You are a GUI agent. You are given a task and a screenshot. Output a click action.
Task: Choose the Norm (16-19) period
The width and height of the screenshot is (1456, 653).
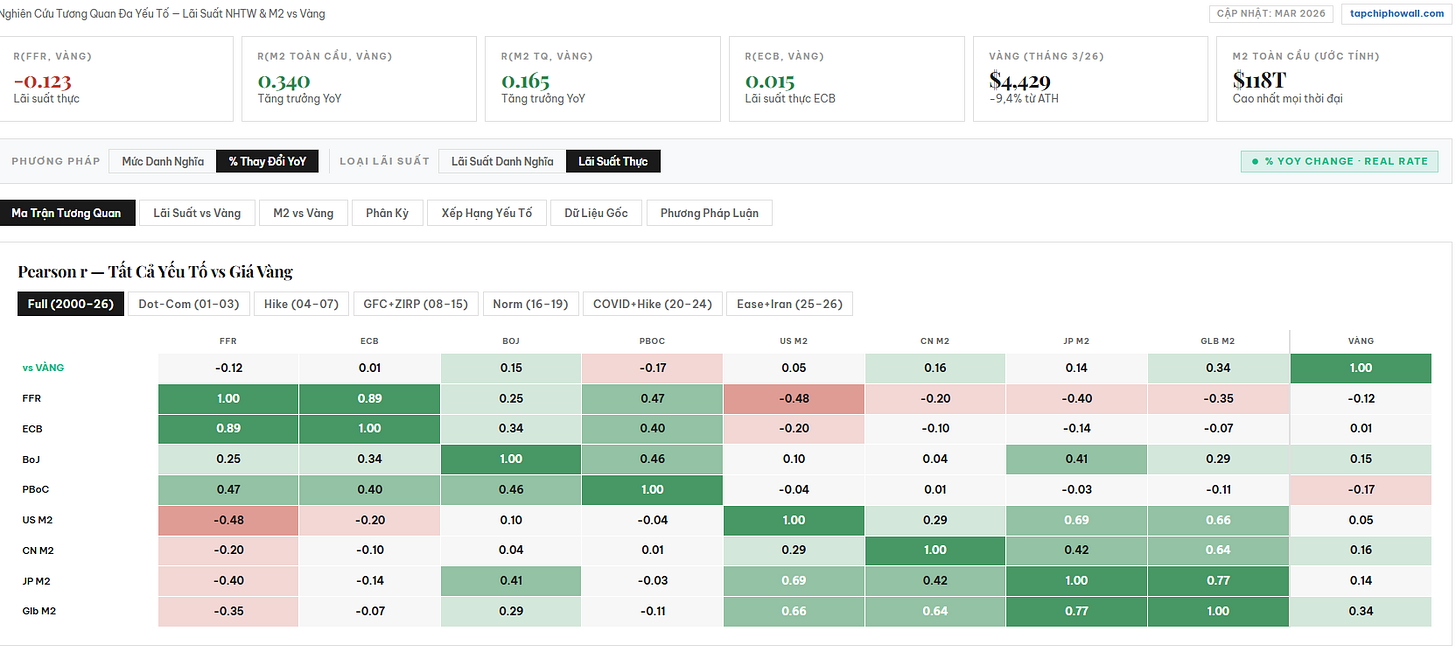530,304
